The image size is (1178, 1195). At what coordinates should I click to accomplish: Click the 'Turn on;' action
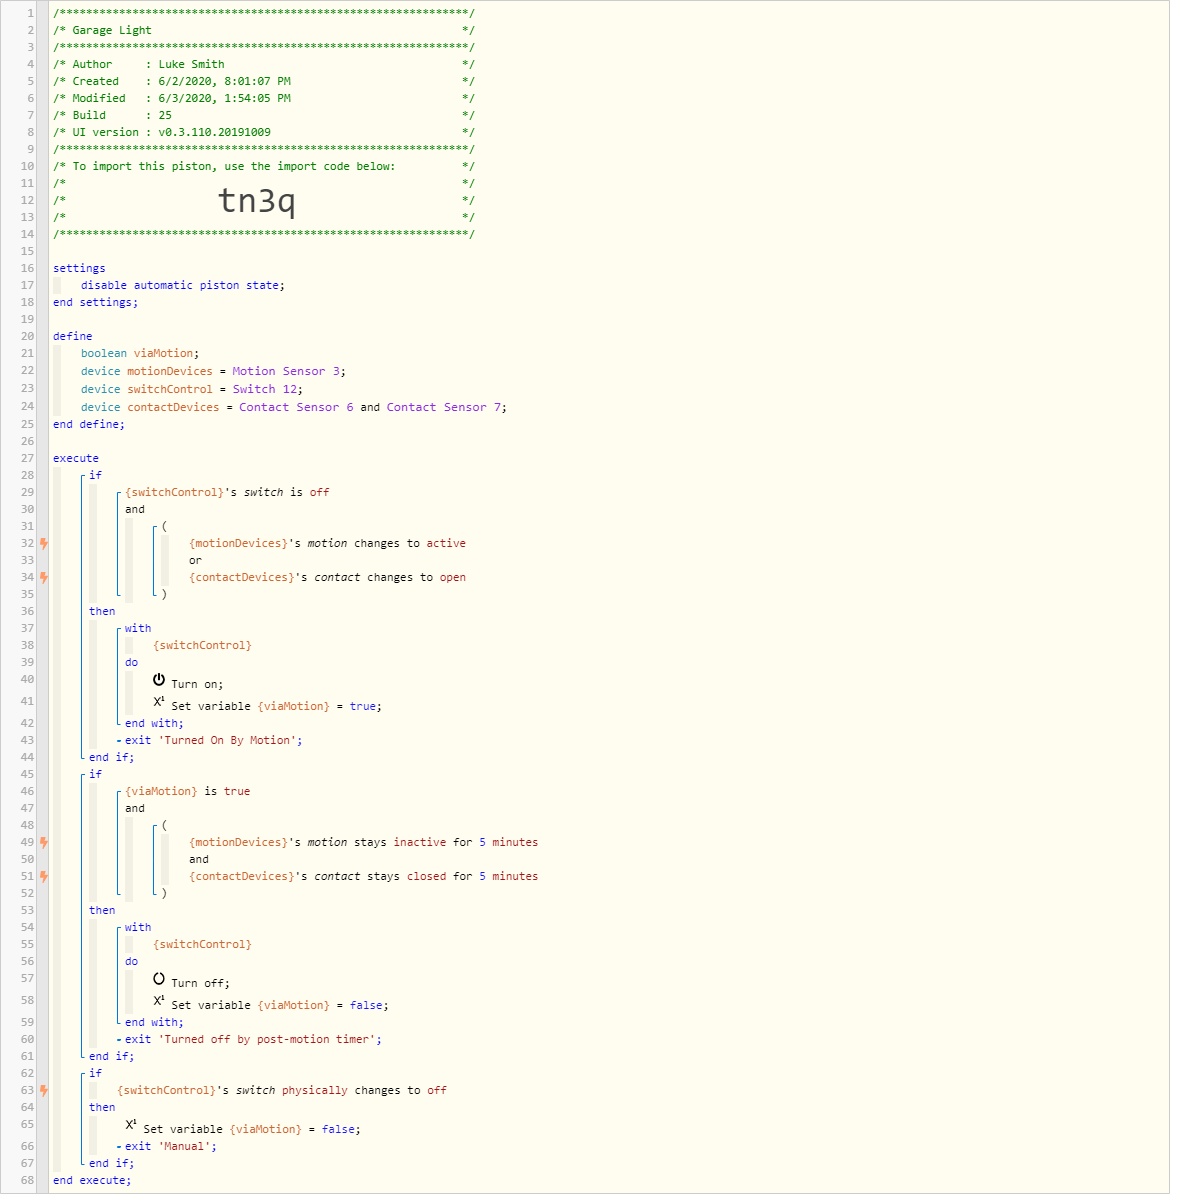click(197, 684)
